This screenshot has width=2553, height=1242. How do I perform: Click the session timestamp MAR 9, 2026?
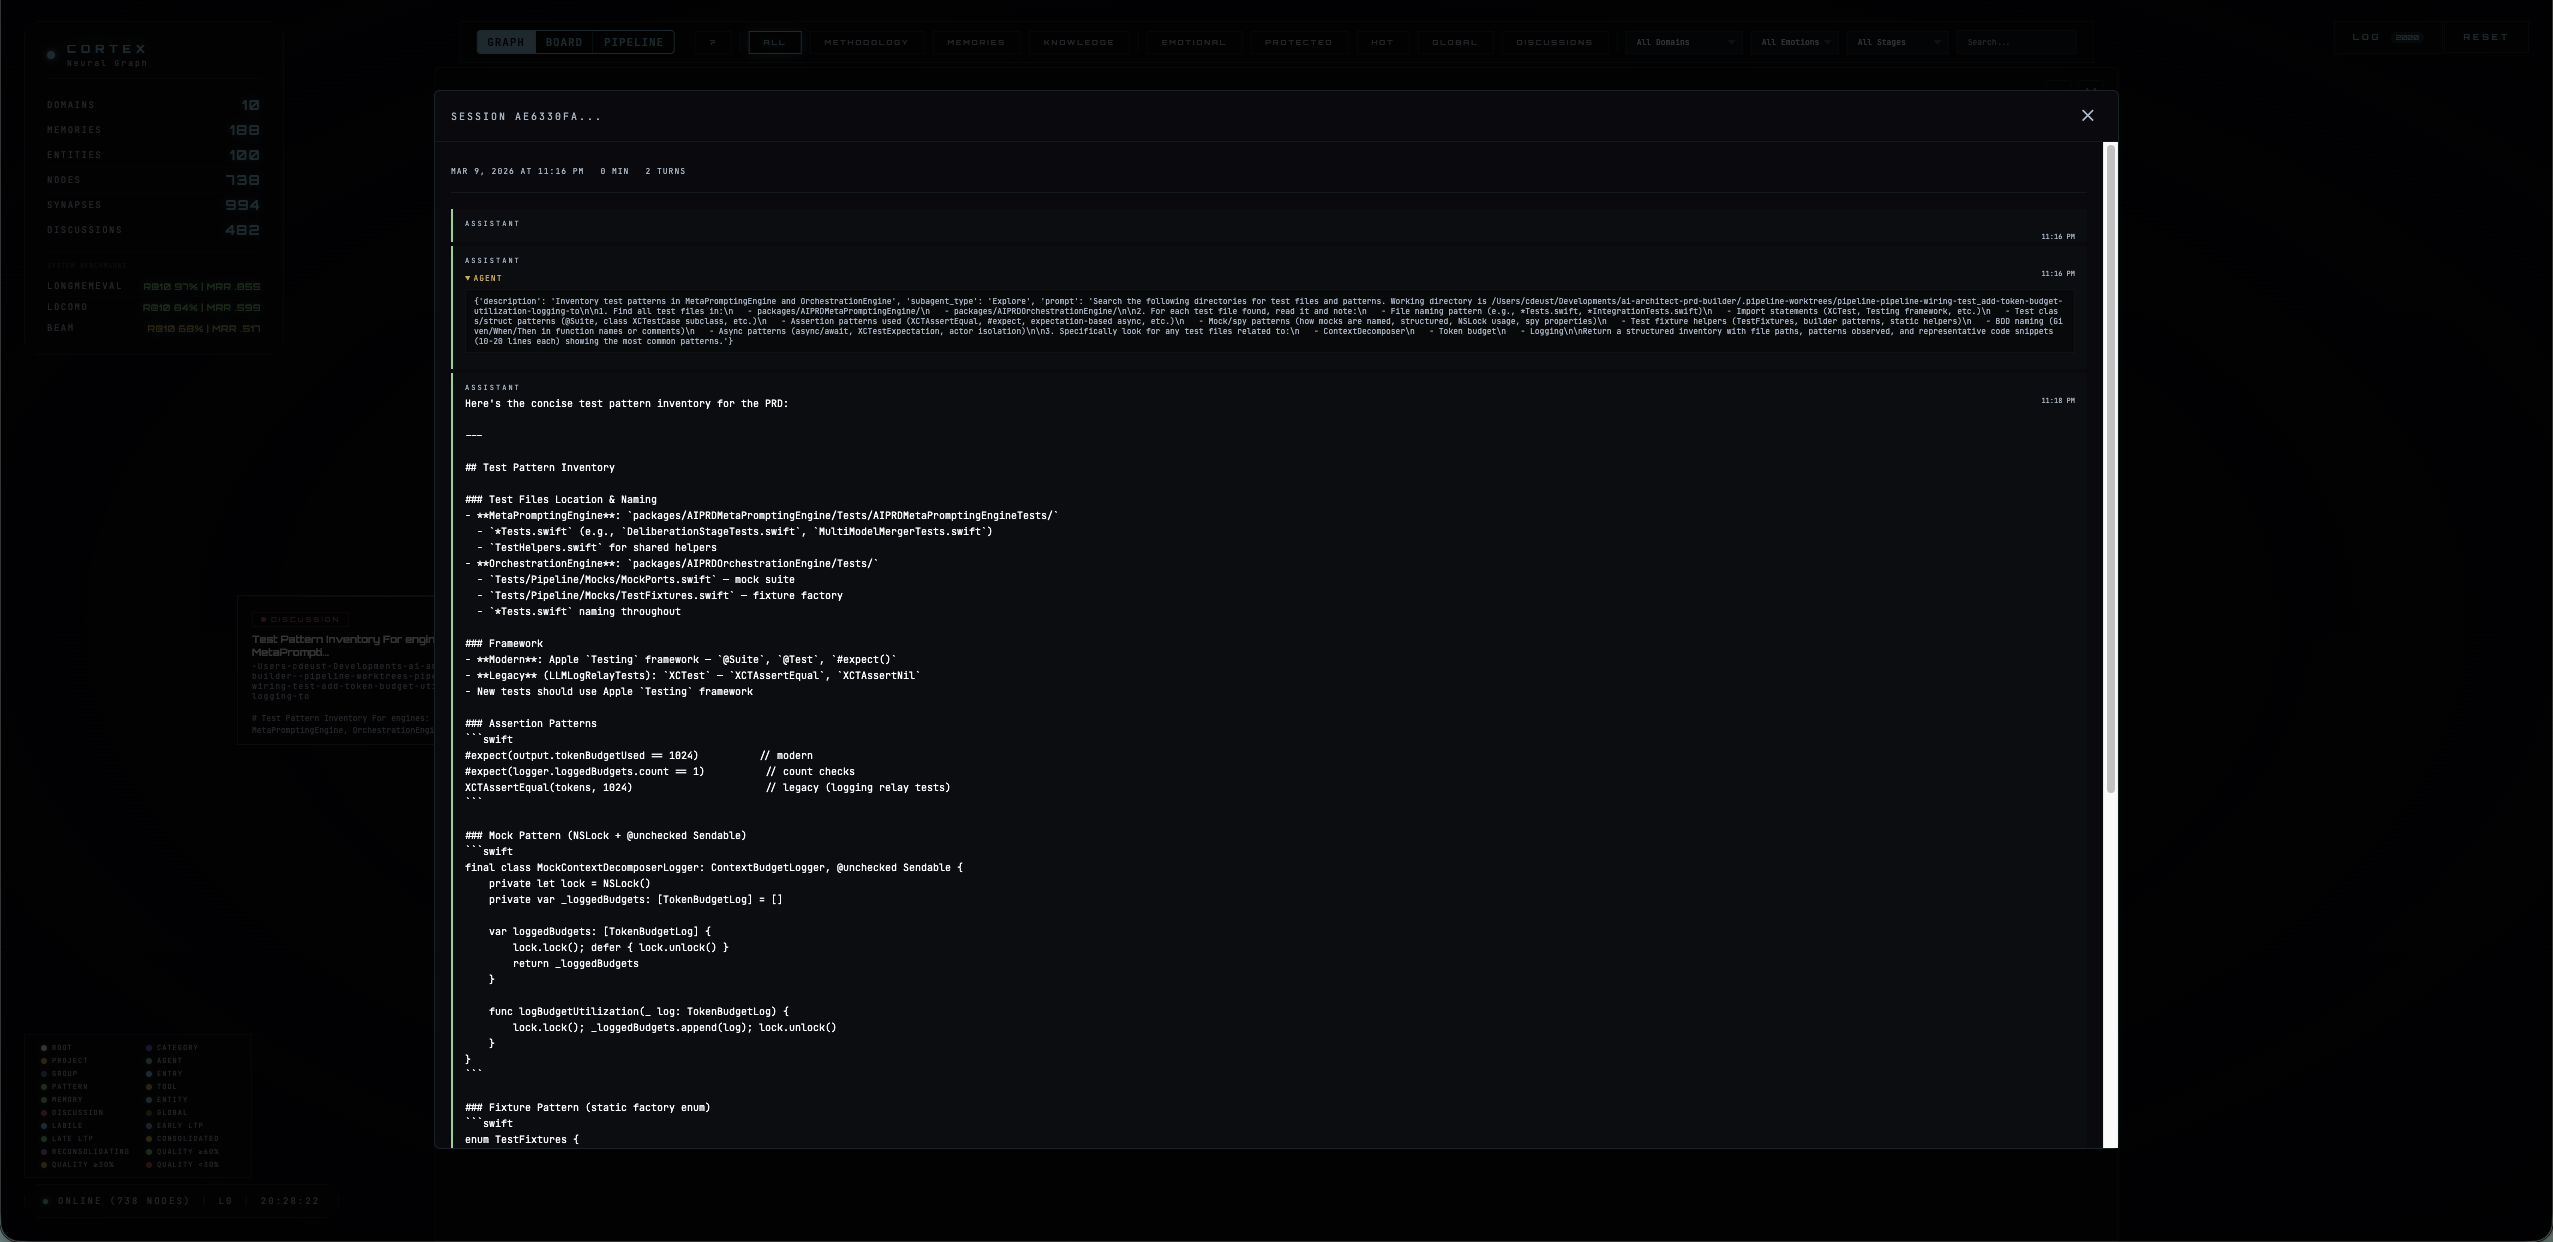517,171
